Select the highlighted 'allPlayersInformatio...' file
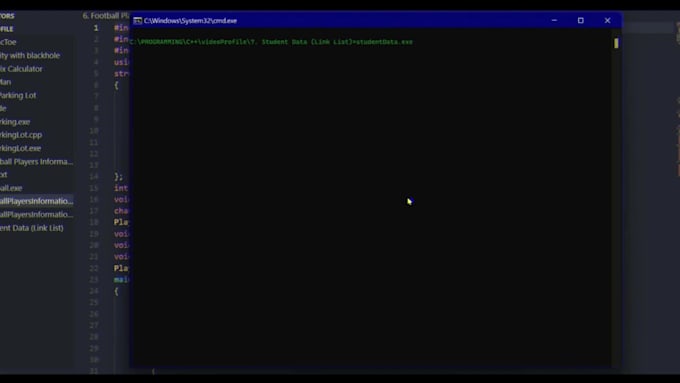Viewport: 680px width, 383px height. (36, 201)
